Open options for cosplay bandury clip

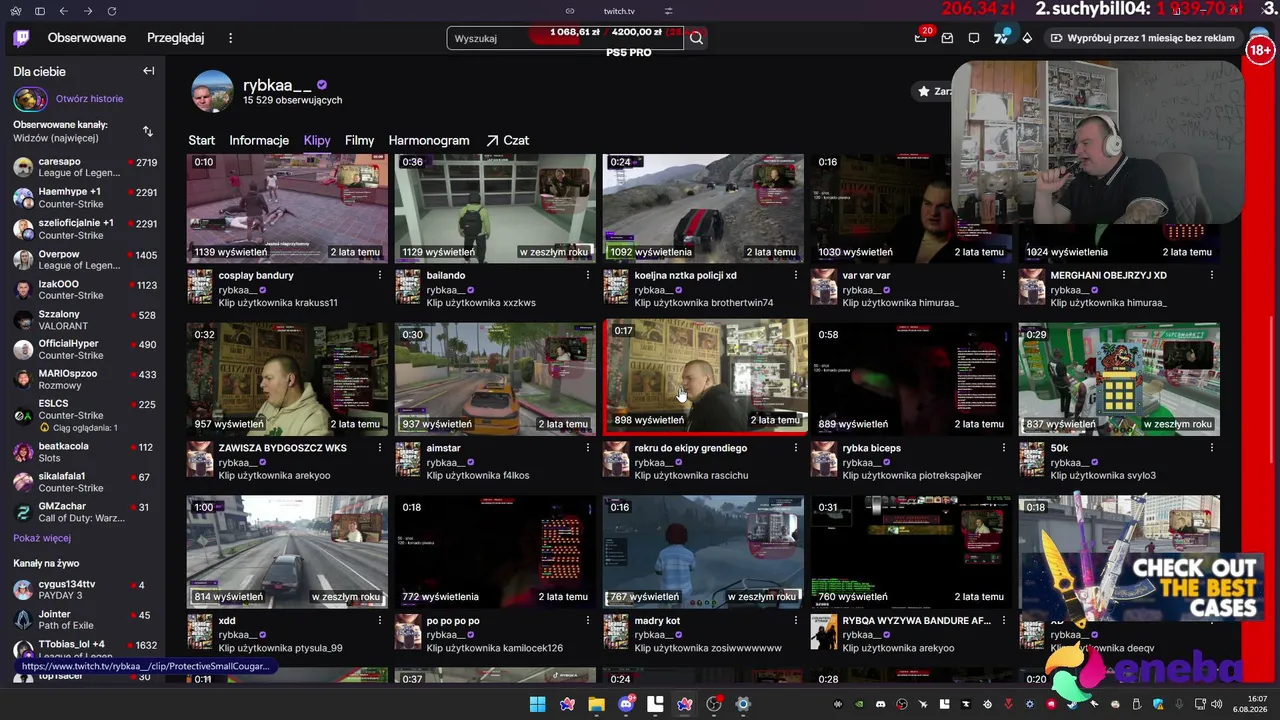pyautogui.click(x=380, y=275)
